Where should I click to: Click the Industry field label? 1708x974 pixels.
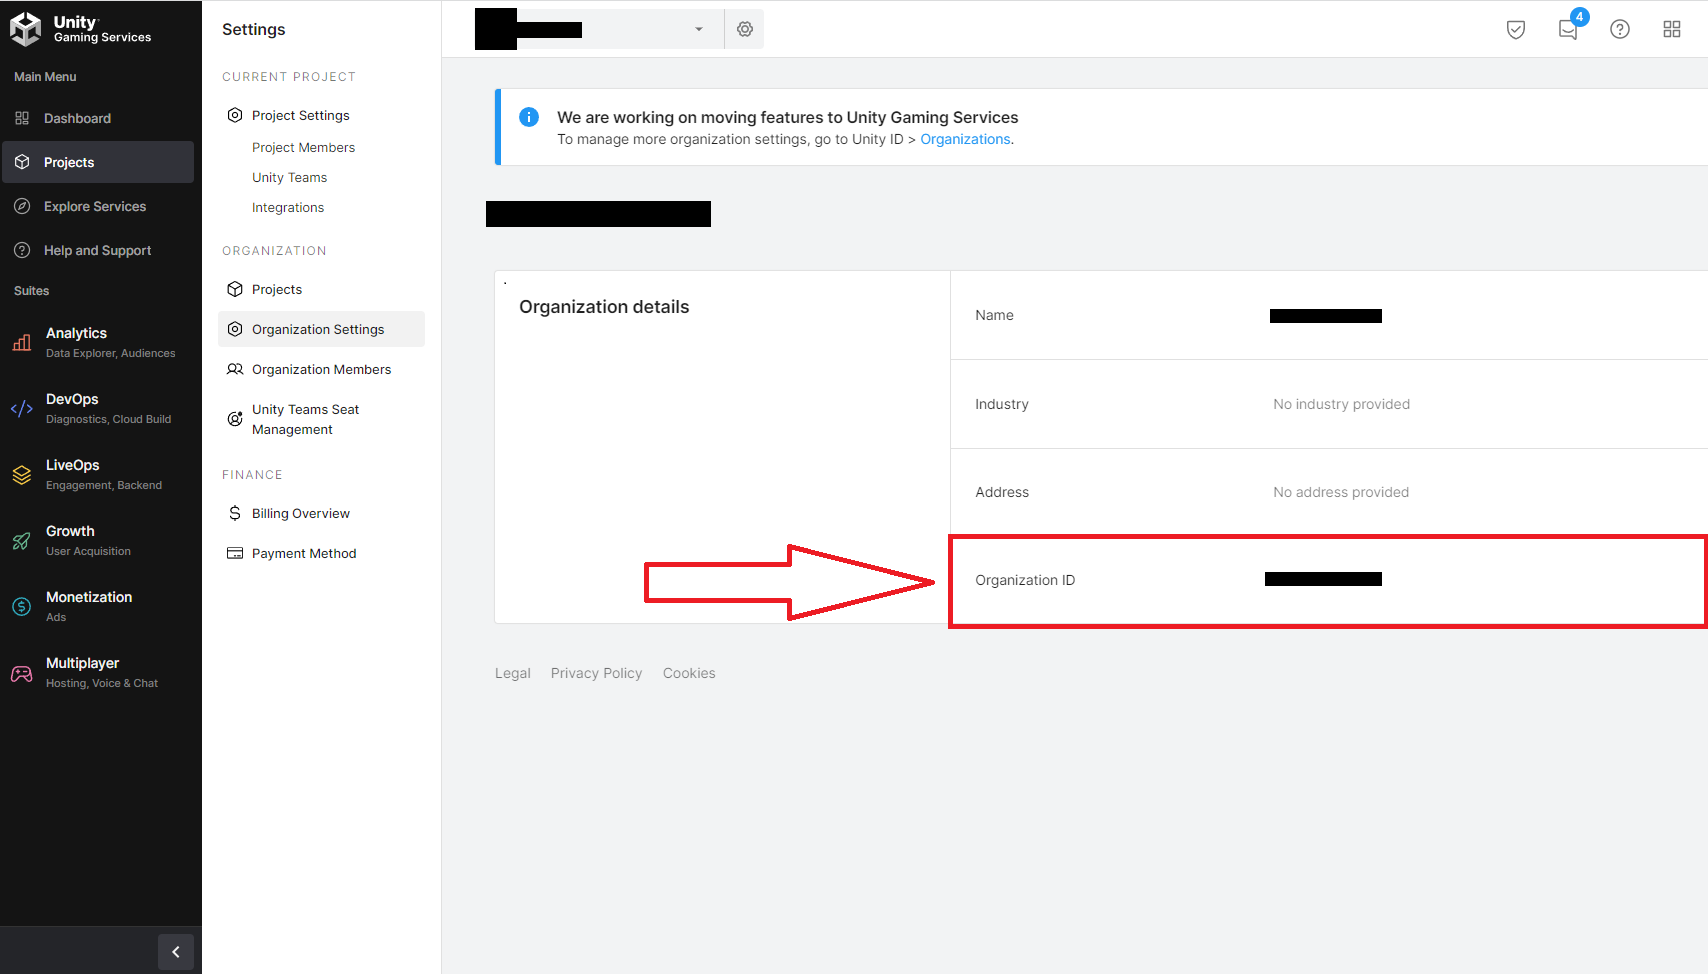click(1002, 404)
